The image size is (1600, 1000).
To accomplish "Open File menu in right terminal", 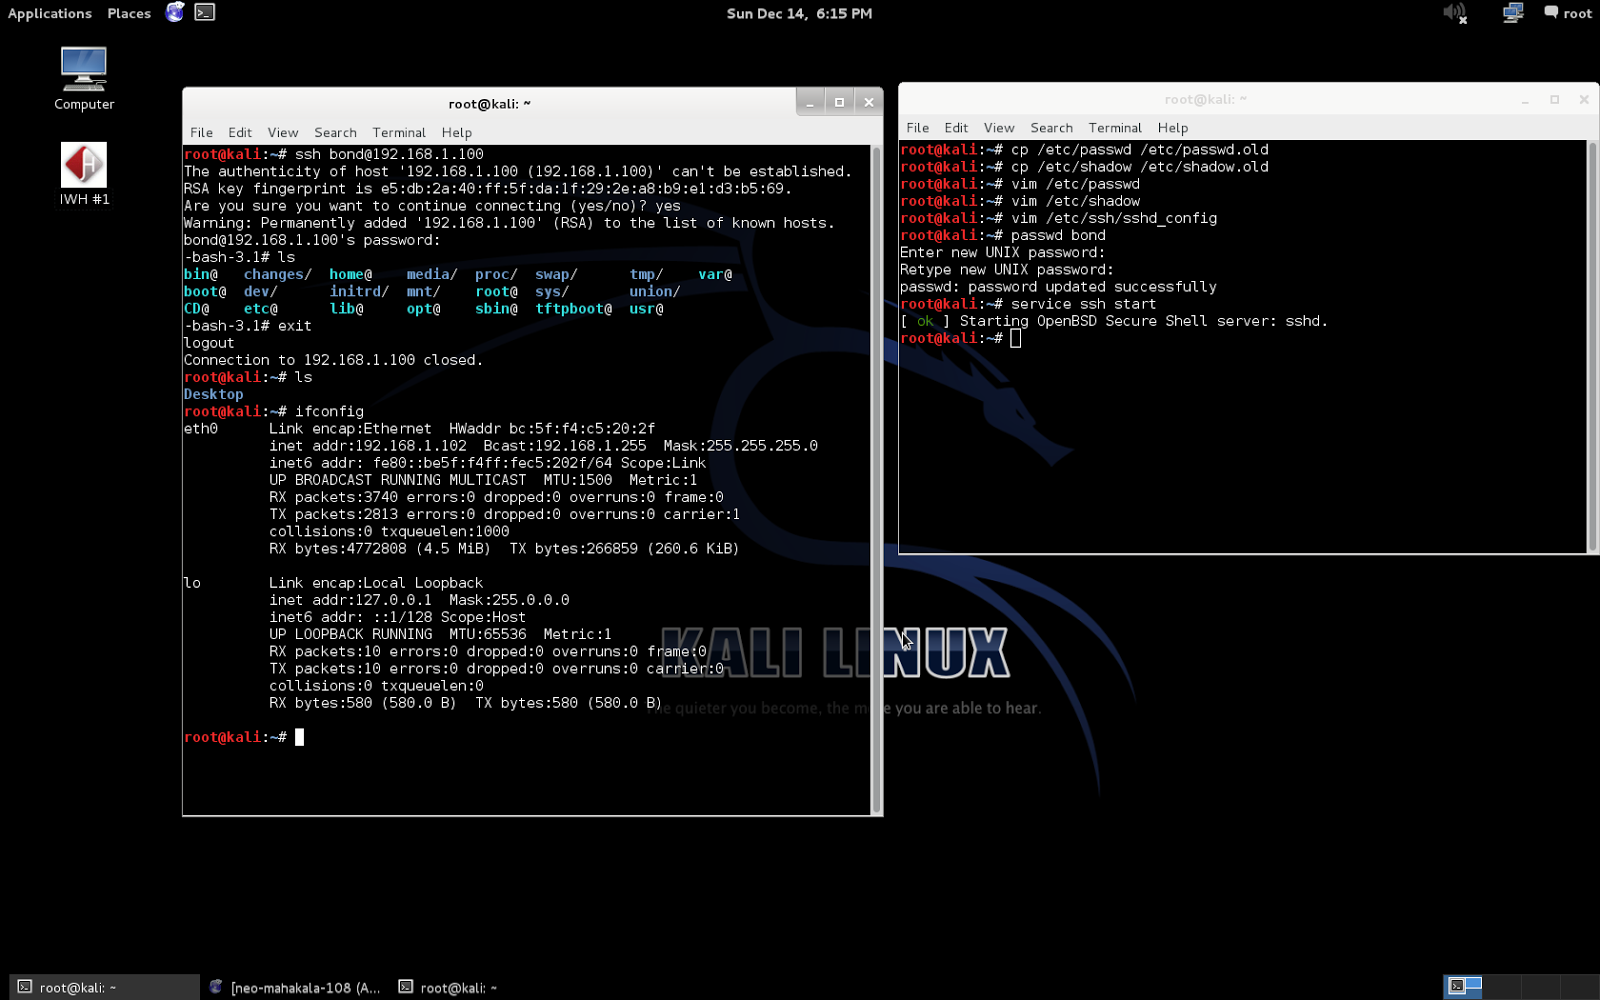I will tap(917, 128).
